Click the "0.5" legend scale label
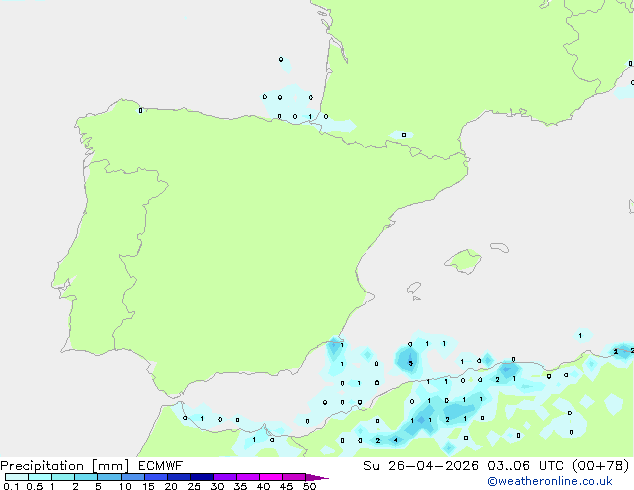Screen dimensions: 634x490 (x=35, y=486)
